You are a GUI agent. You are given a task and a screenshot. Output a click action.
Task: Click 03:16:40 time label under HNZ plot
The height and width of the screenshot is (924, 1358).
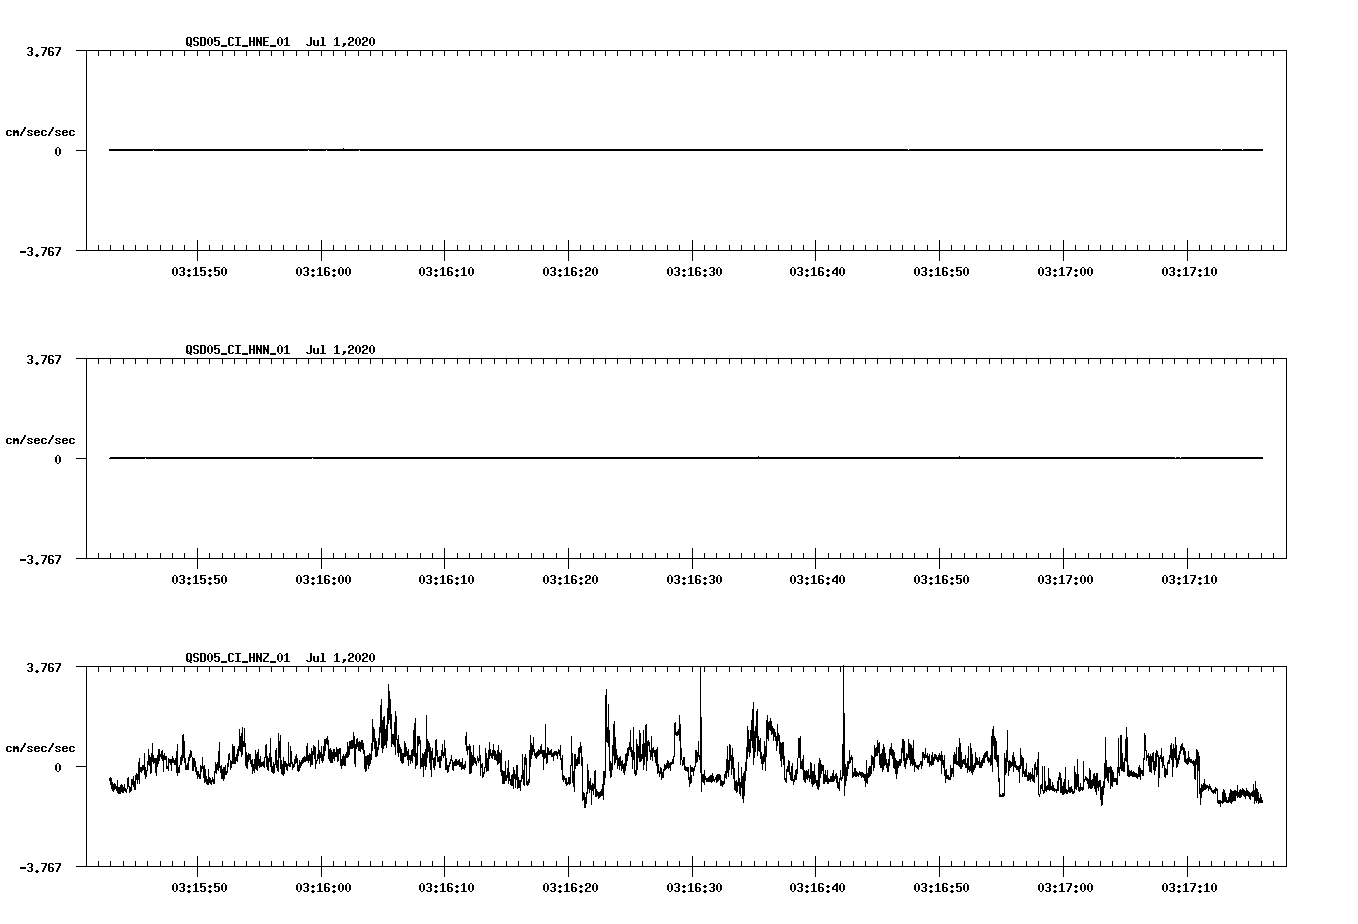click(x=817, y=888)
